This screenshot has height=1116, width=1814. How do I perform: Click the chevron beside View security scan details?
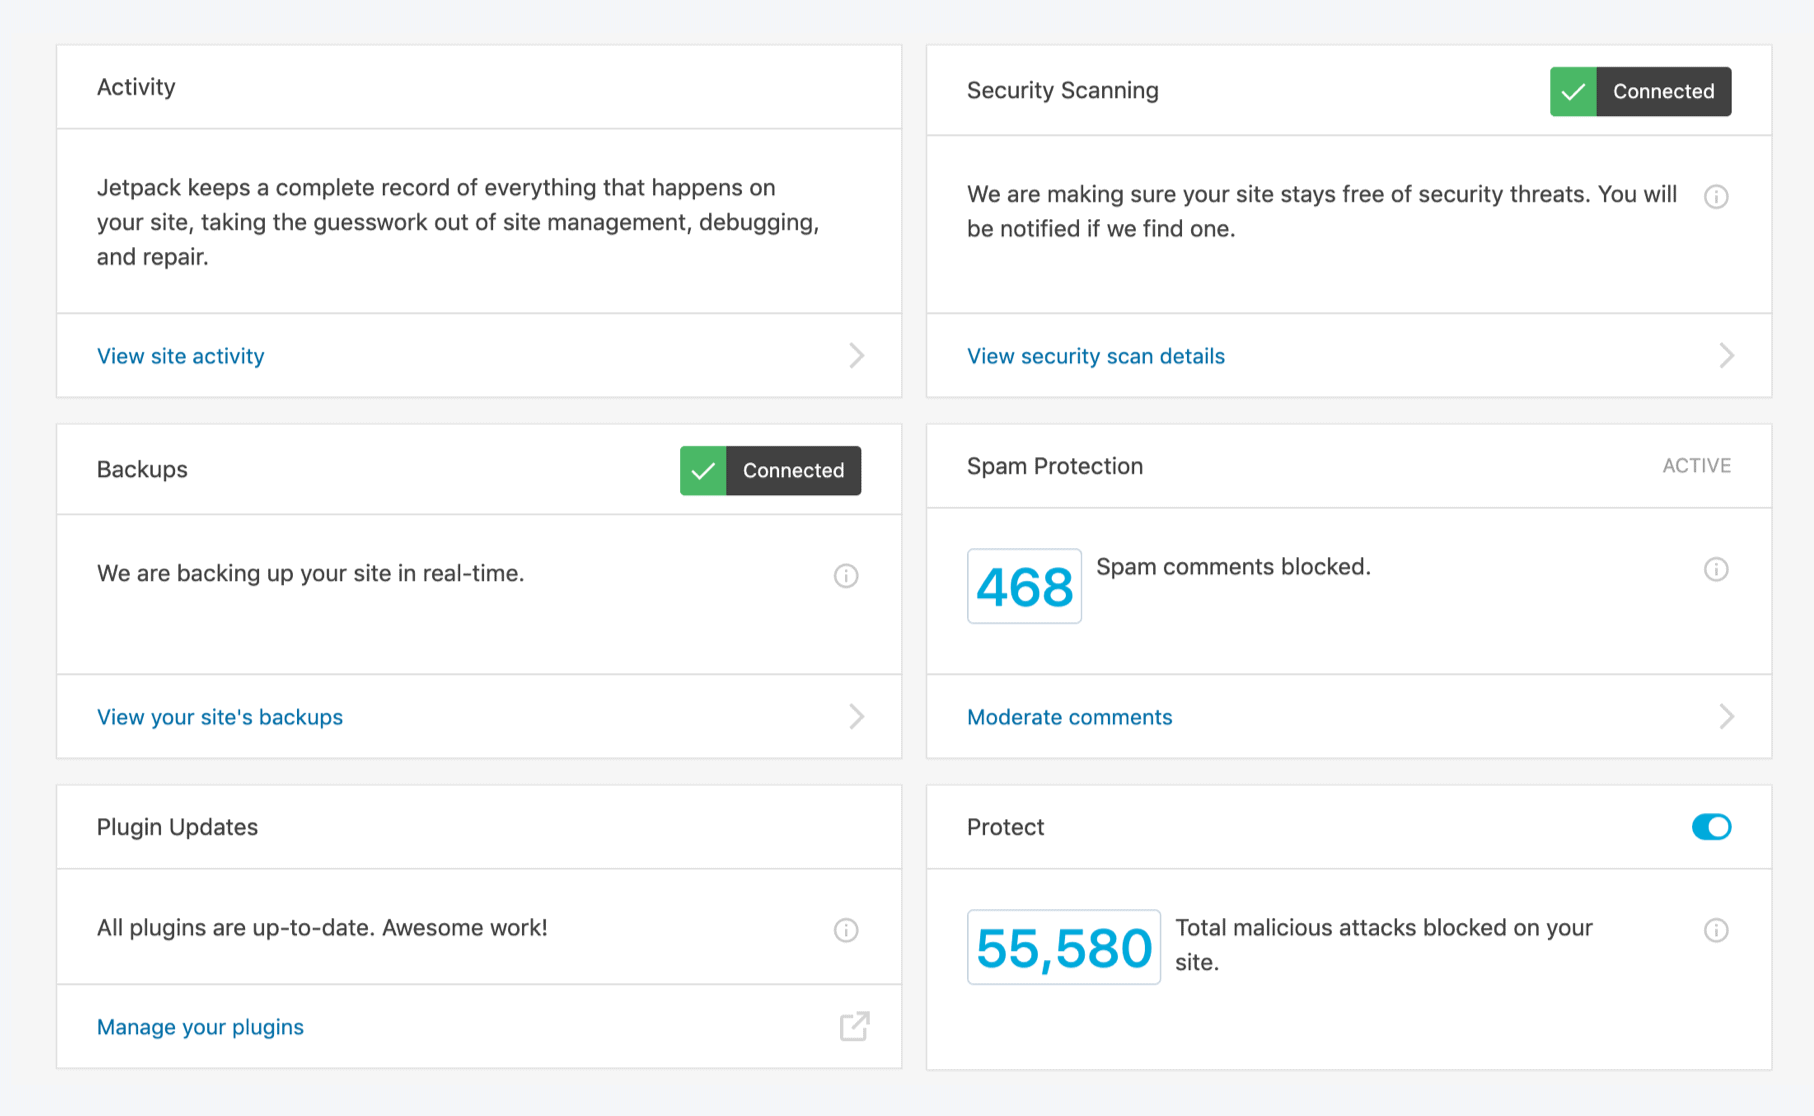click(x=1727, y=355)
